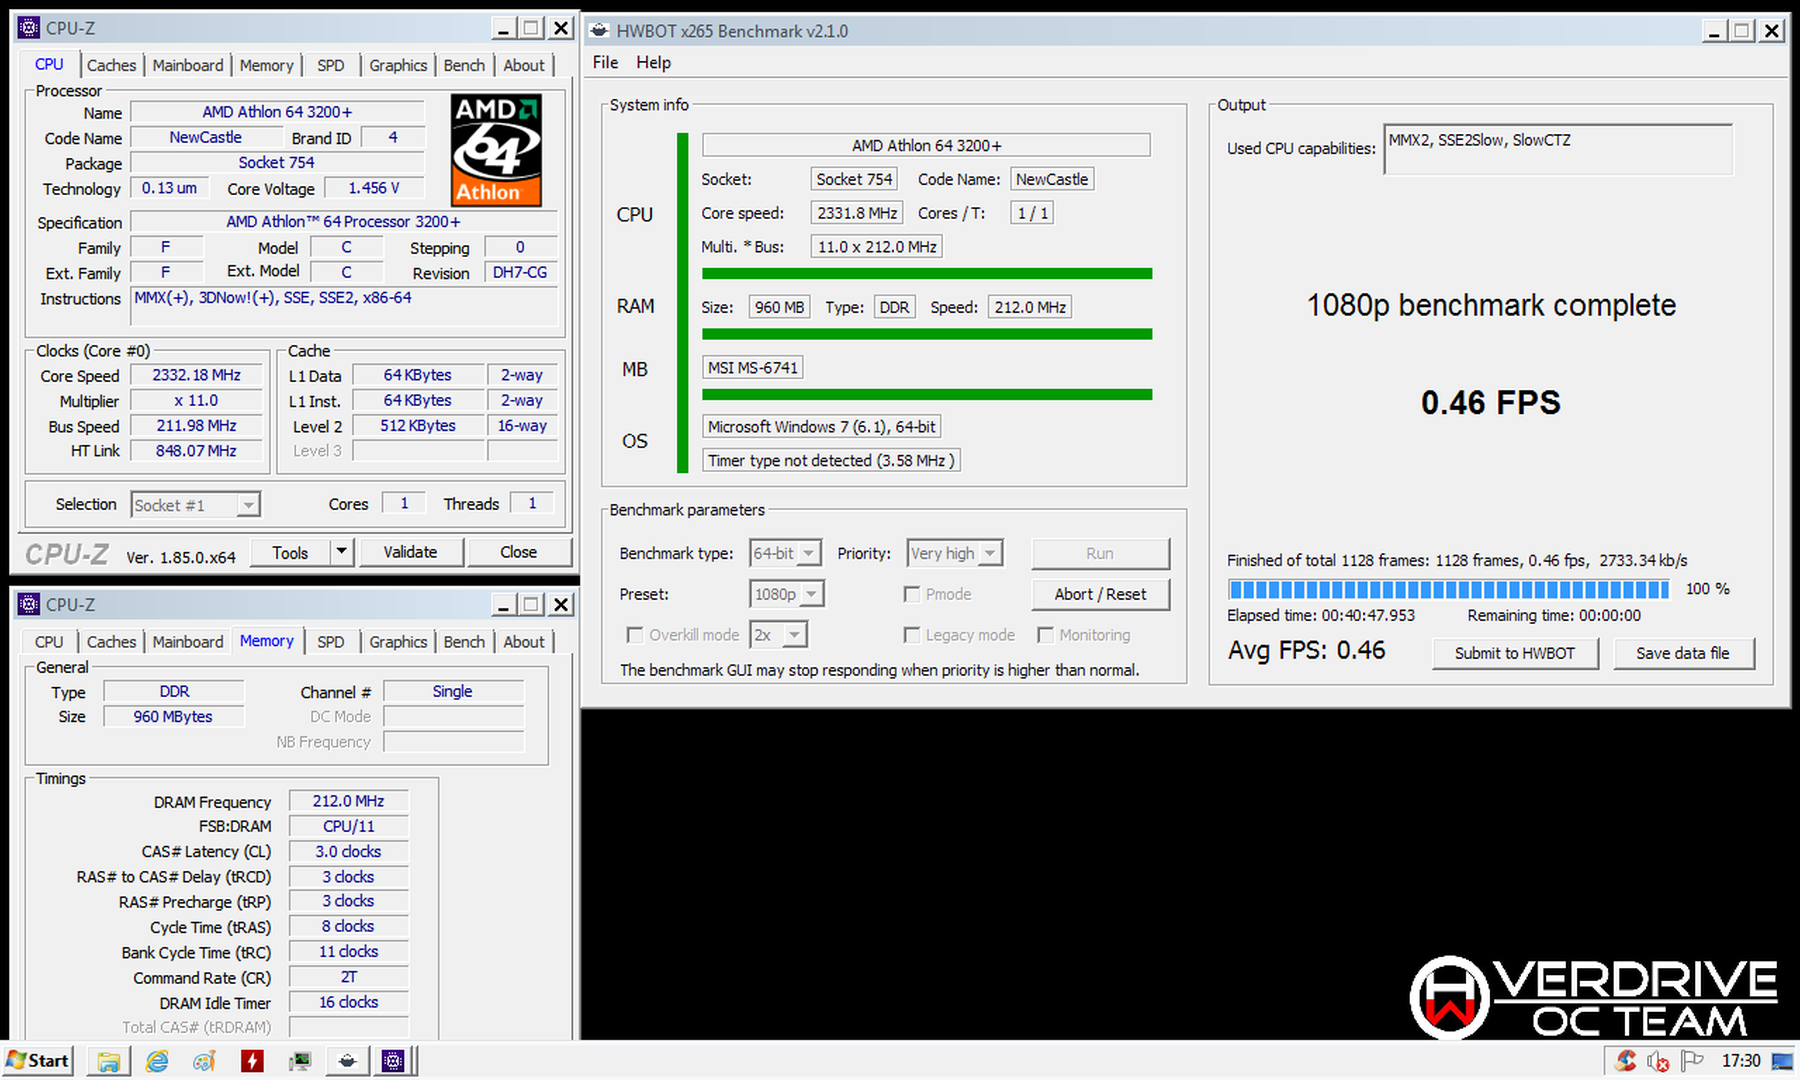Maximize the HWBOT x265 Benchmark window
The width and height of the screenshot is (1800, 1080).
(1742, 31)
